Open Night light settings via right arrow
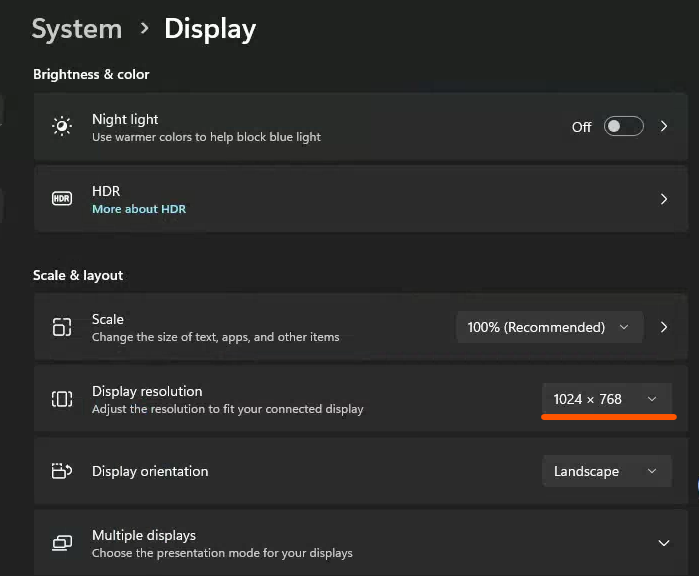Image resolution: width=699 pixels, height=576 pixels. [664, 127]
